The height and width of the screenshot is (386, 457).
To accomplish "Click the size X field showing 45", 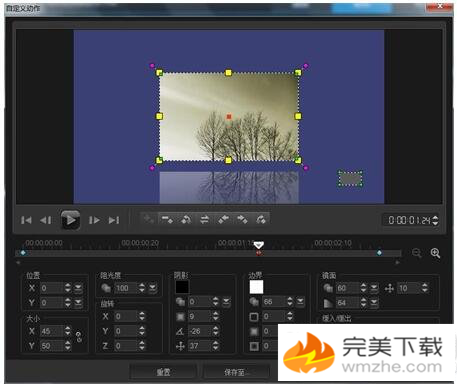I will (x=52, y=331).
